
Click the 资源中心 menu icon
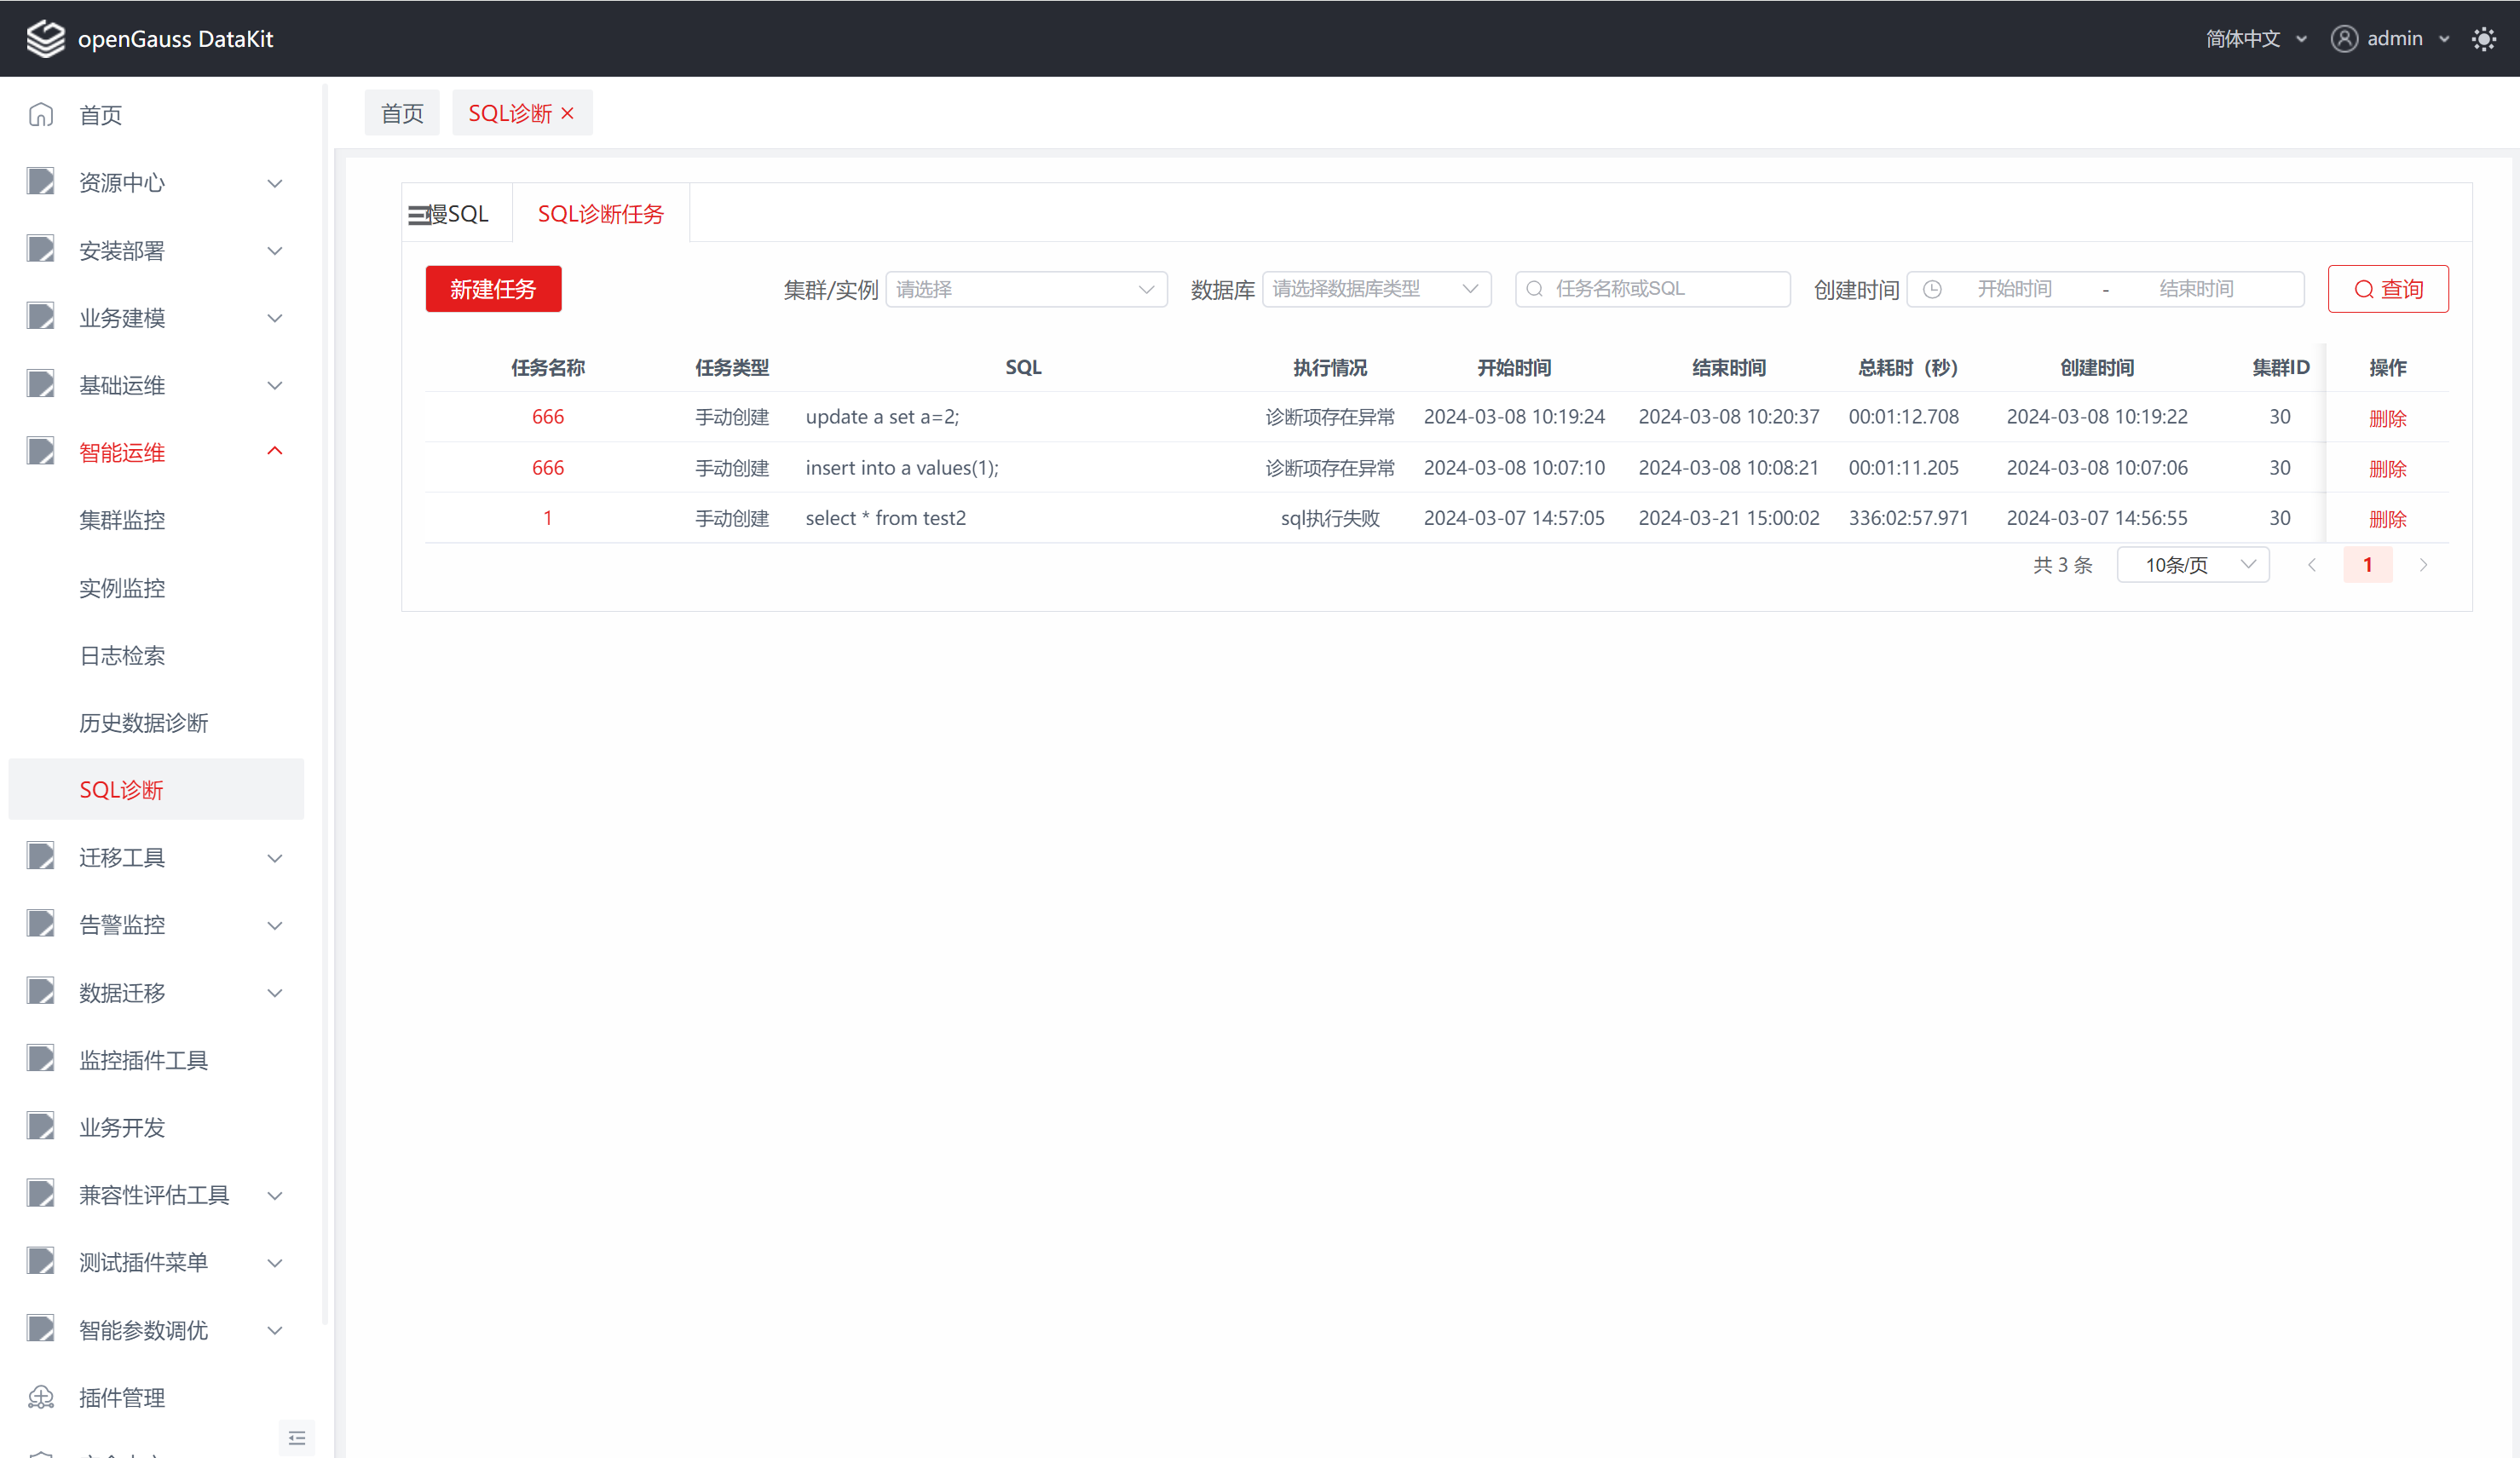(x=41, y=182)
